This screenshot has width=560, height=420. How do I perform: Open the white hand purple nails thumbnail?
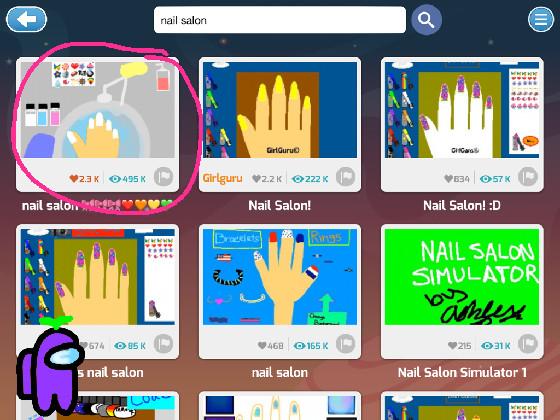point(462,110)
